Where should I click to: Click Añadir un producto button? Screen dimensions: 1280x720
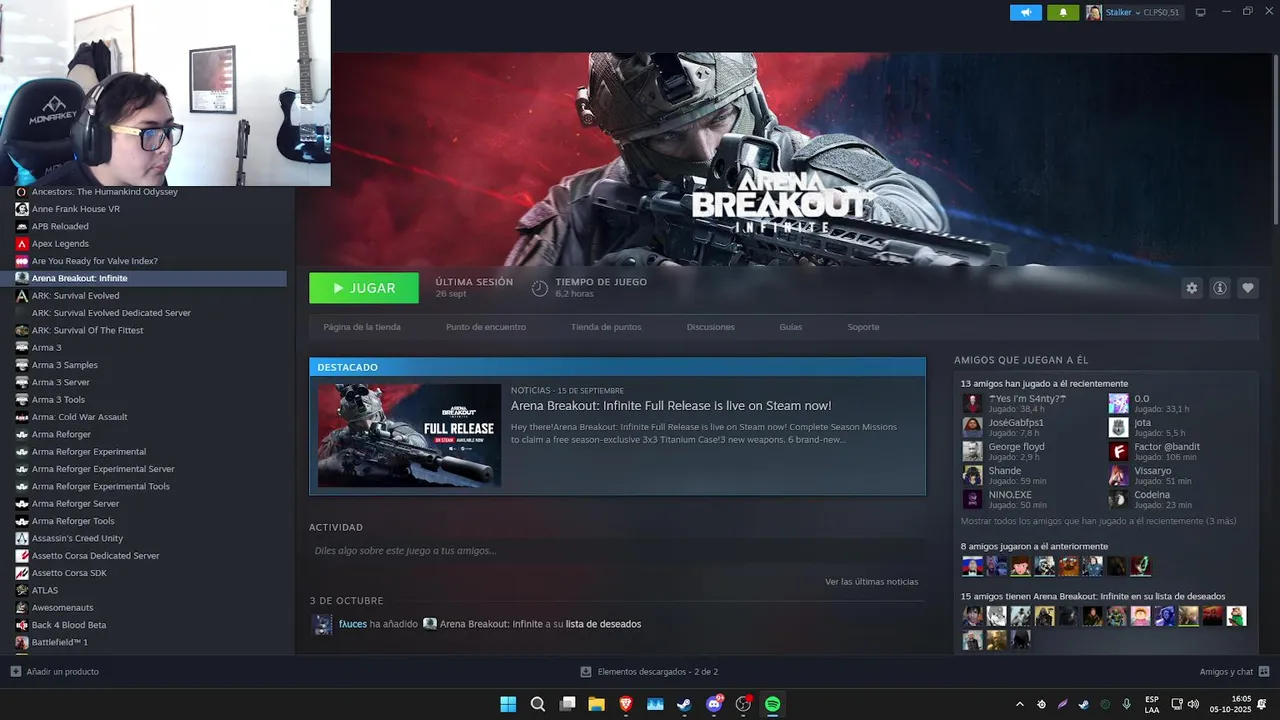point(54,671)
